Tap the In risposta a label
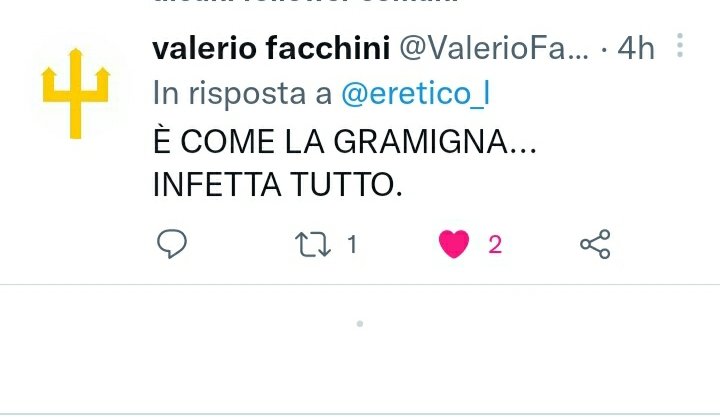 coord(242,93)
